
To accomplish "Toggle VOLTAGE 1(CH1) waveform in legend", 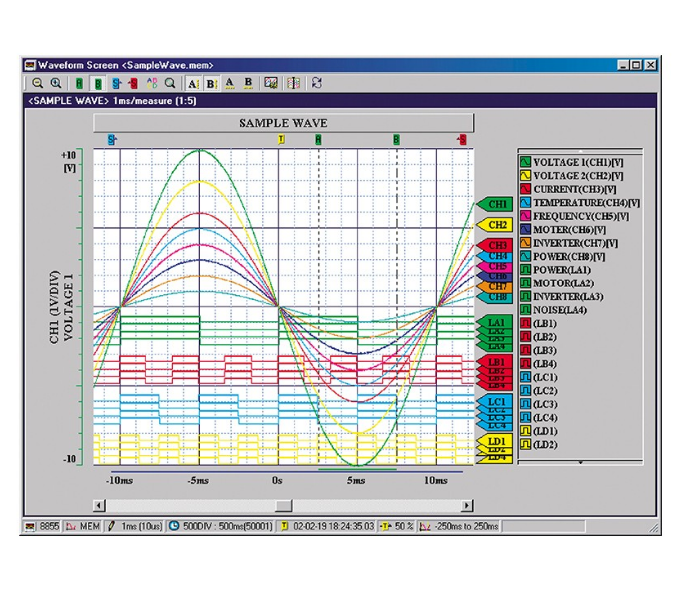I will (525, 162).
